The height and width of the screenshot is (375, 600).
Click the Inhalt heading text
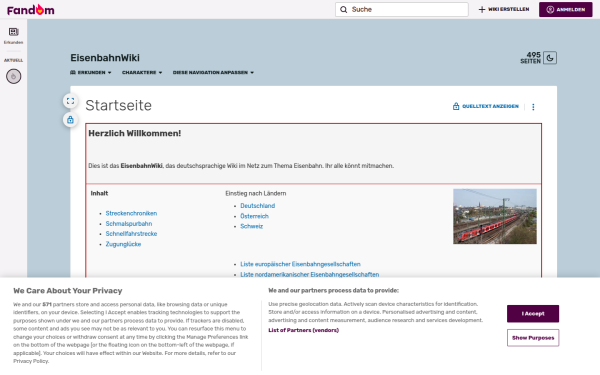point(99,194)
